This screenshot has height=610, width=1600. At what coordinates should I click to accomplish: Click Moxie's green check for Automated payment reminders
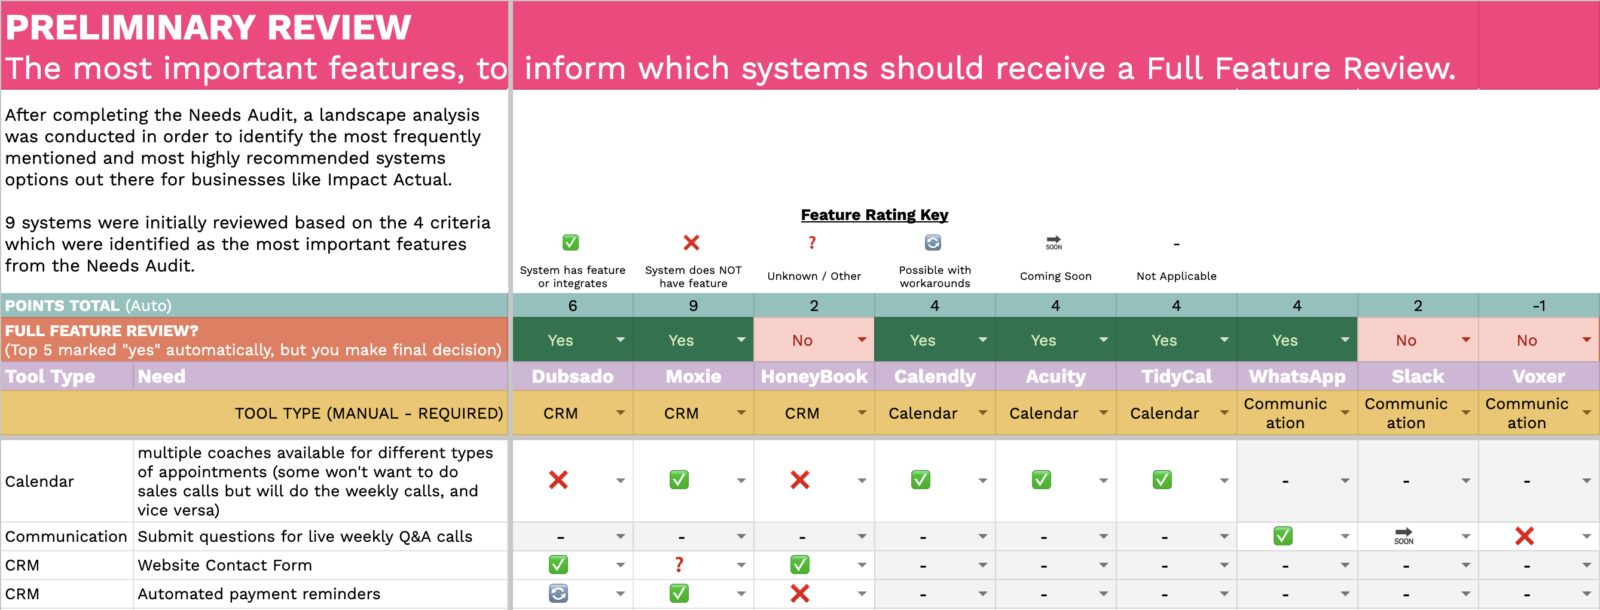pos(679,594)
